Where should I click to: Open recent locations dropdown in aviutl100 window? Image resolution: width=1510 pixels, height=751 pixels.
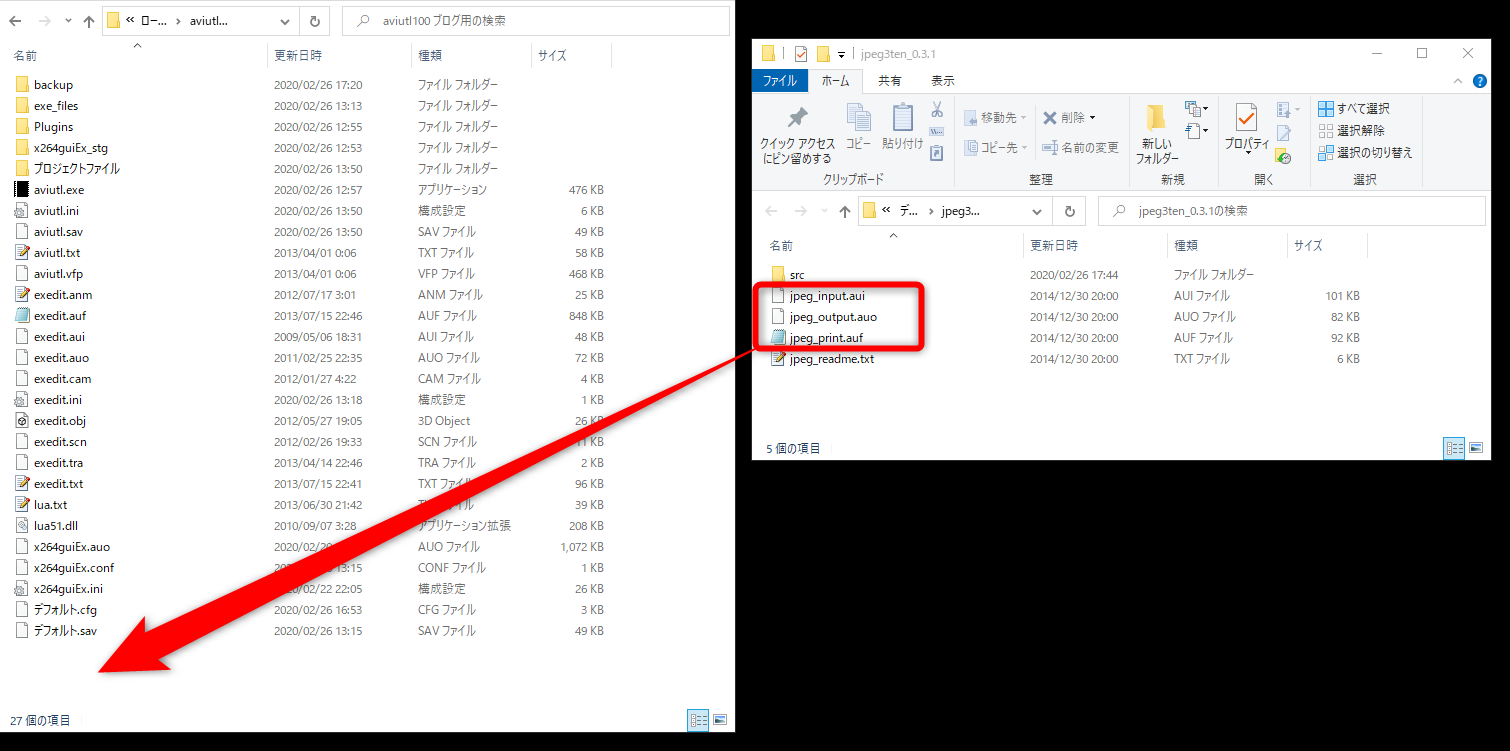(68, 20)
